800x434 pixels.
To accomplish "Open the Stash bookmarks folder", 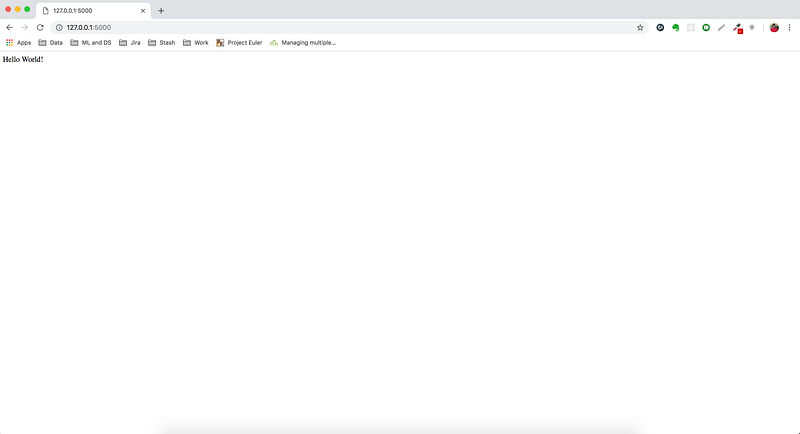I will point(162,43).
